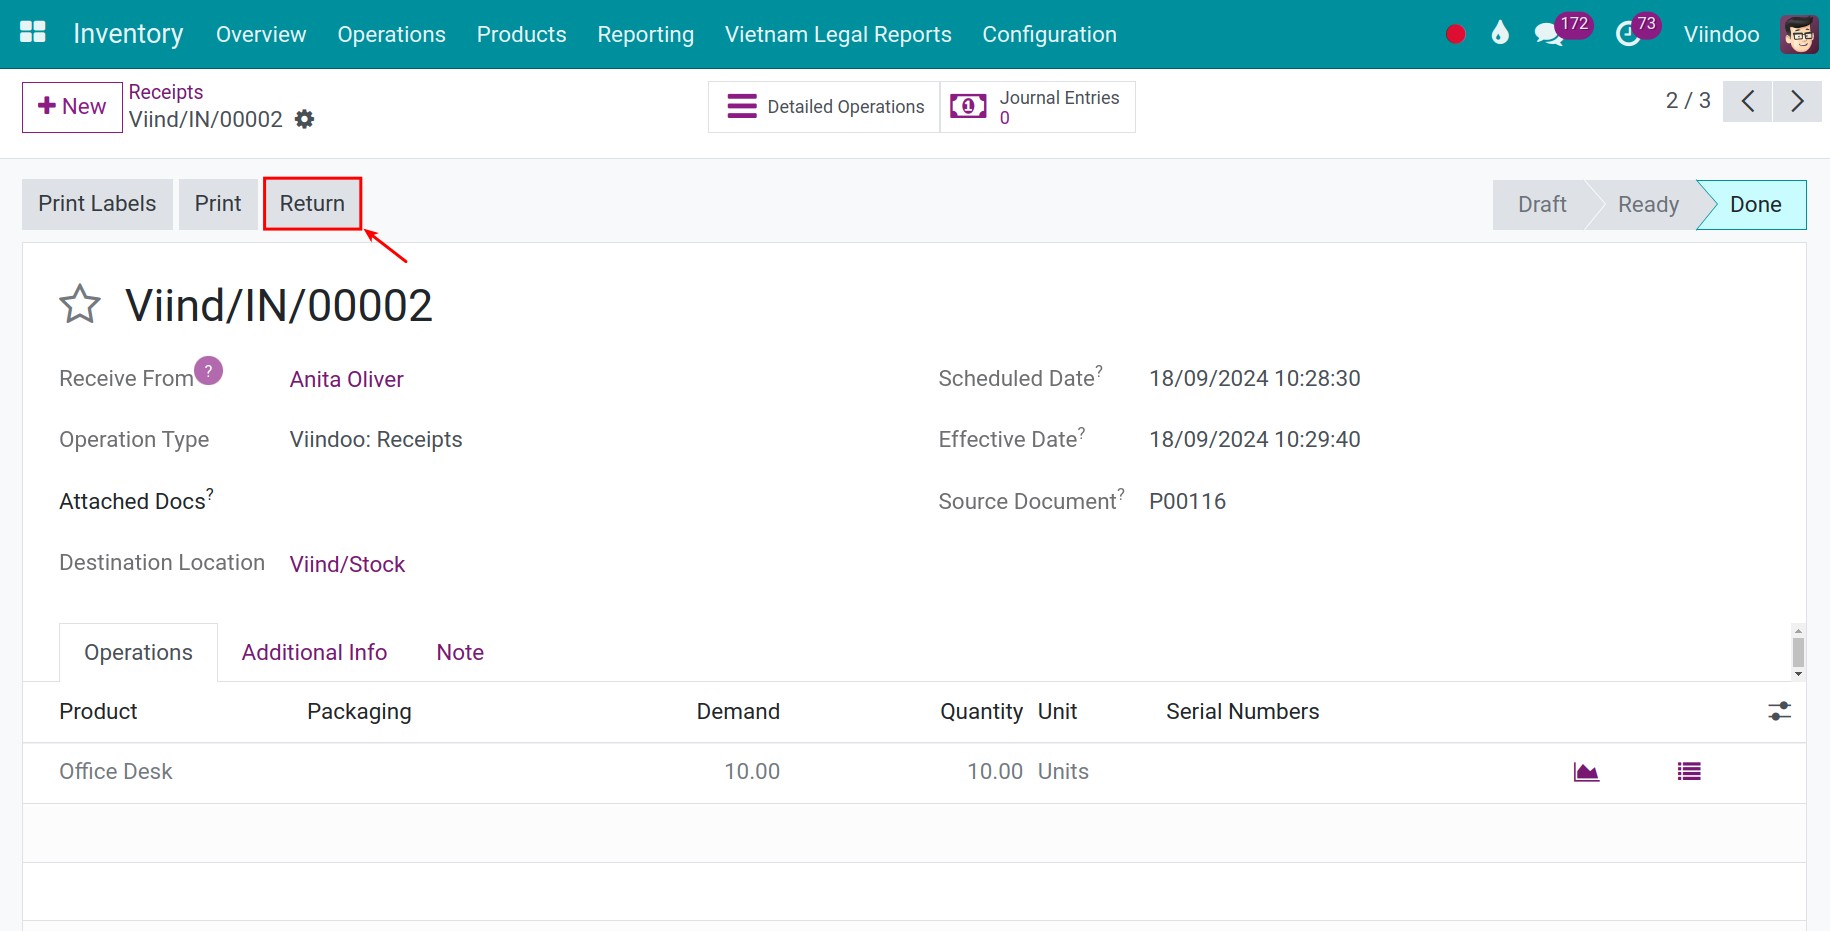Mark the receipt as favorite with the star

[x=80, y=304]
